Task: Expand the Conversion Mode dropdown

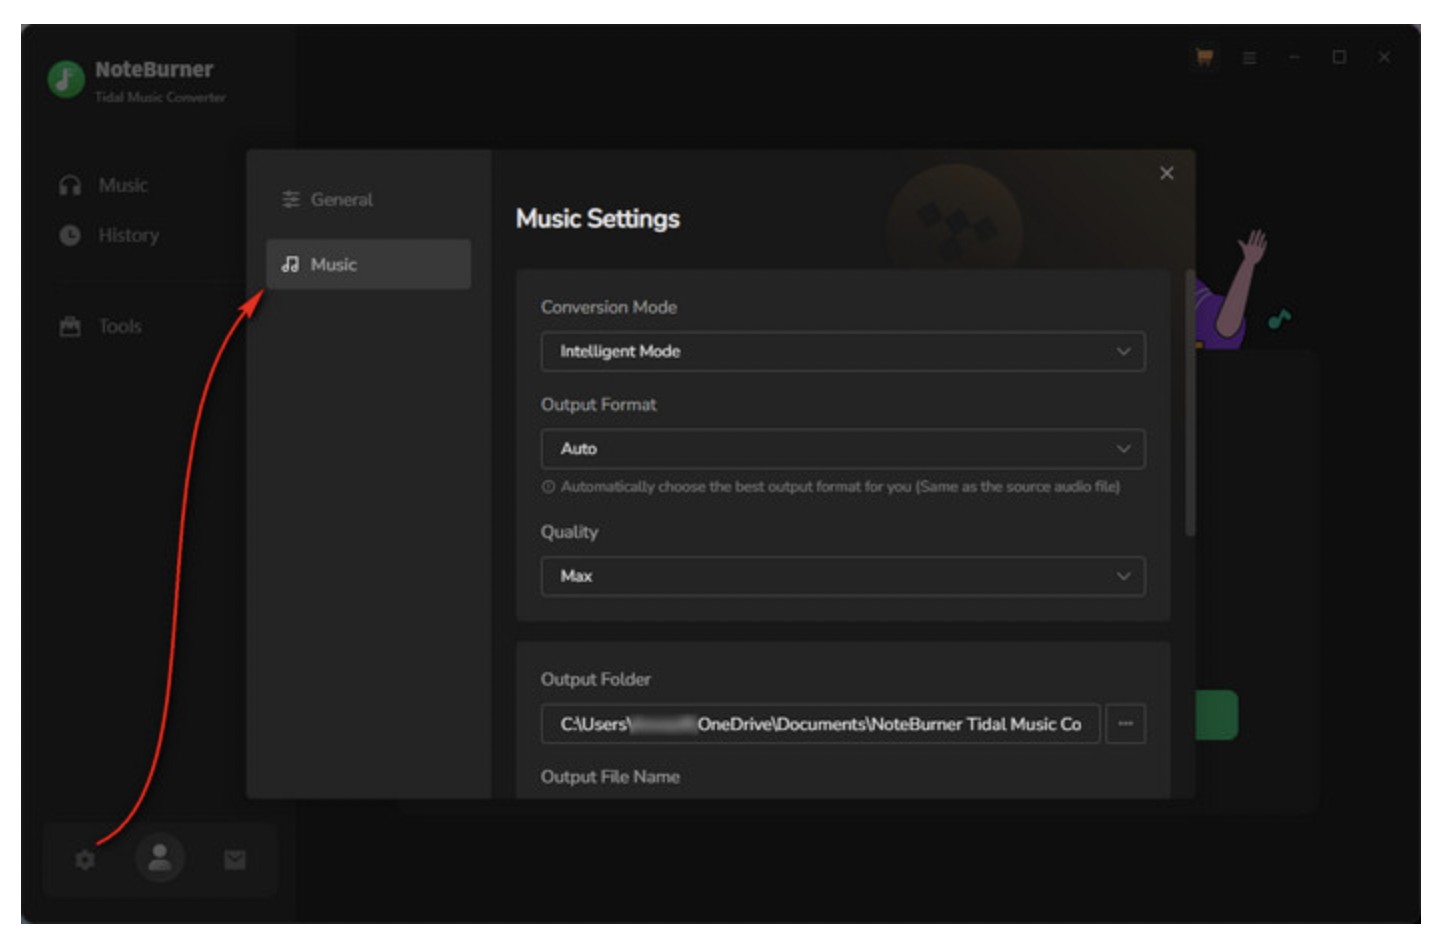Action: (843, 352)
